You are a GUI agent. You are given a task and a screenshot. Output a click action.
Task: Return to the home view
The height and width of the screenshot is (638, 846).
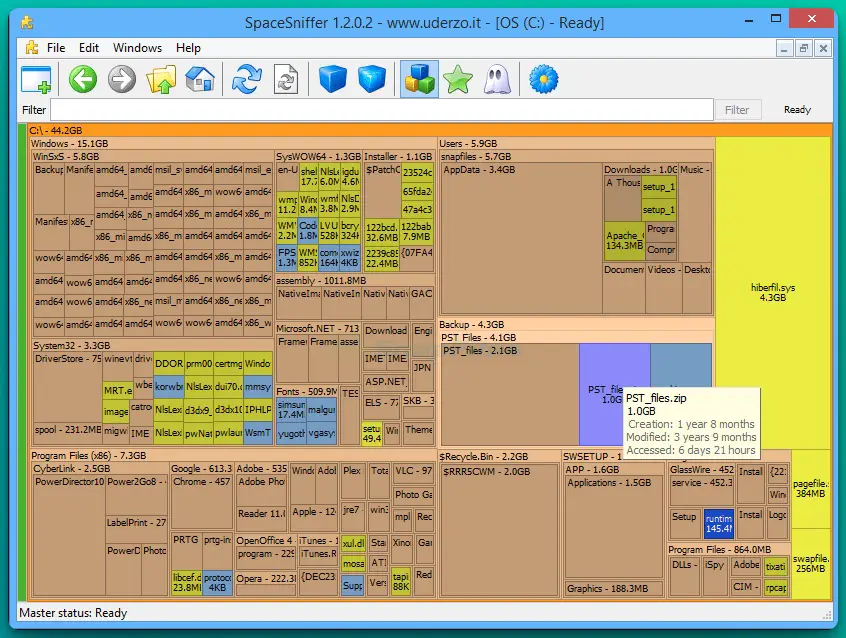click(200, 79)
